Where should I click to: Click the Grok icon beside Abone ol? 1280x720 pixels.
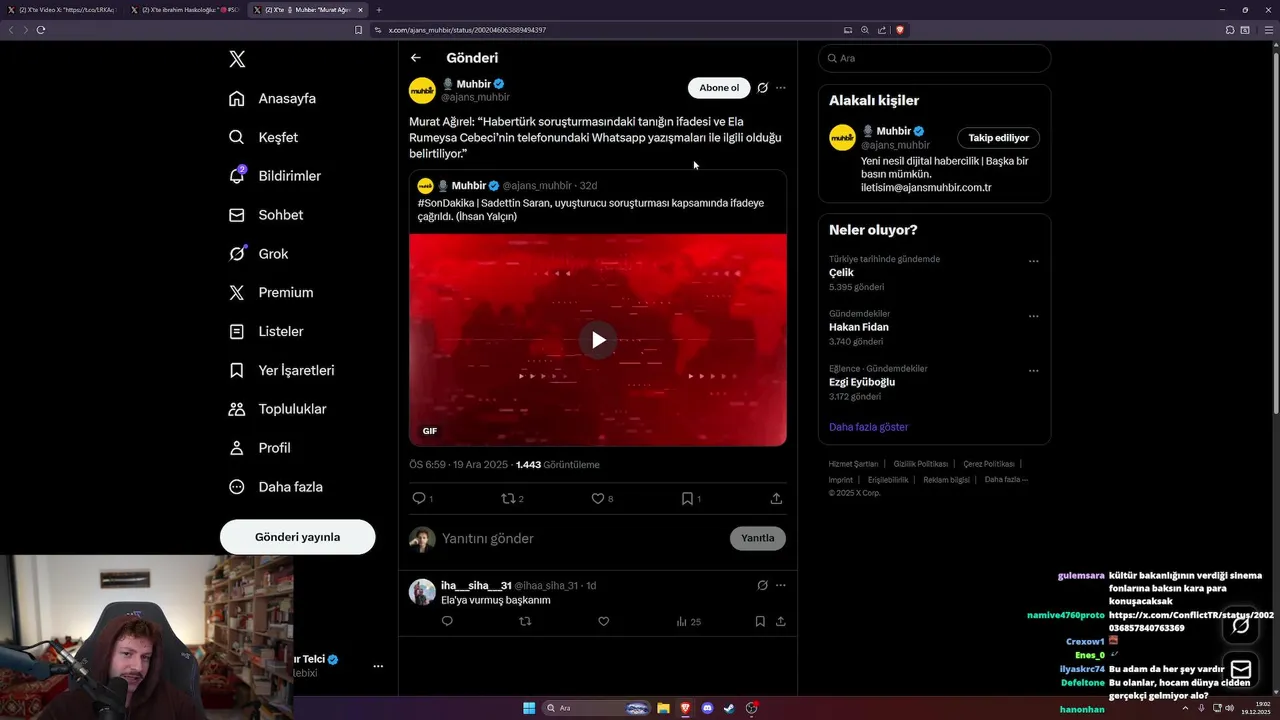(762, 88)
